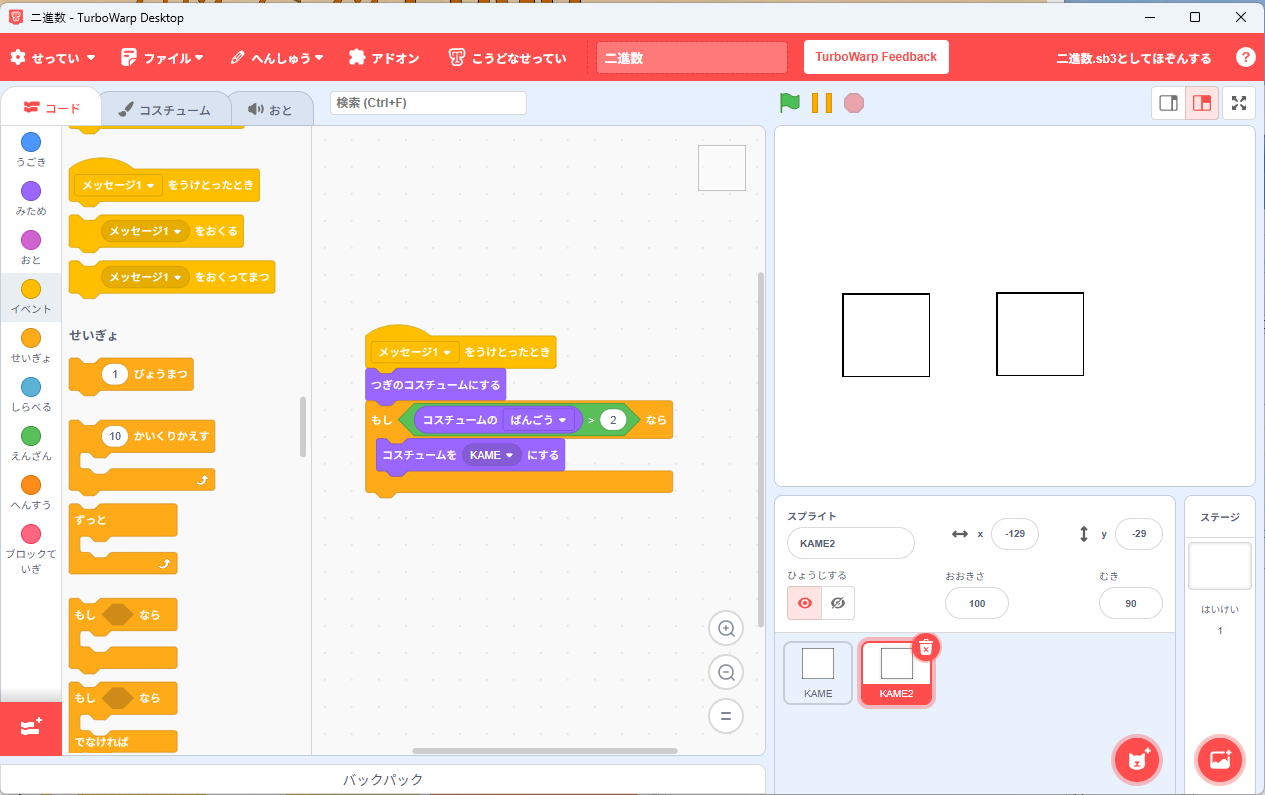The width and height of the screenshot is (1265, 795).
Task: Click the green flag to run the project
Action: click(x=790, y=102)
